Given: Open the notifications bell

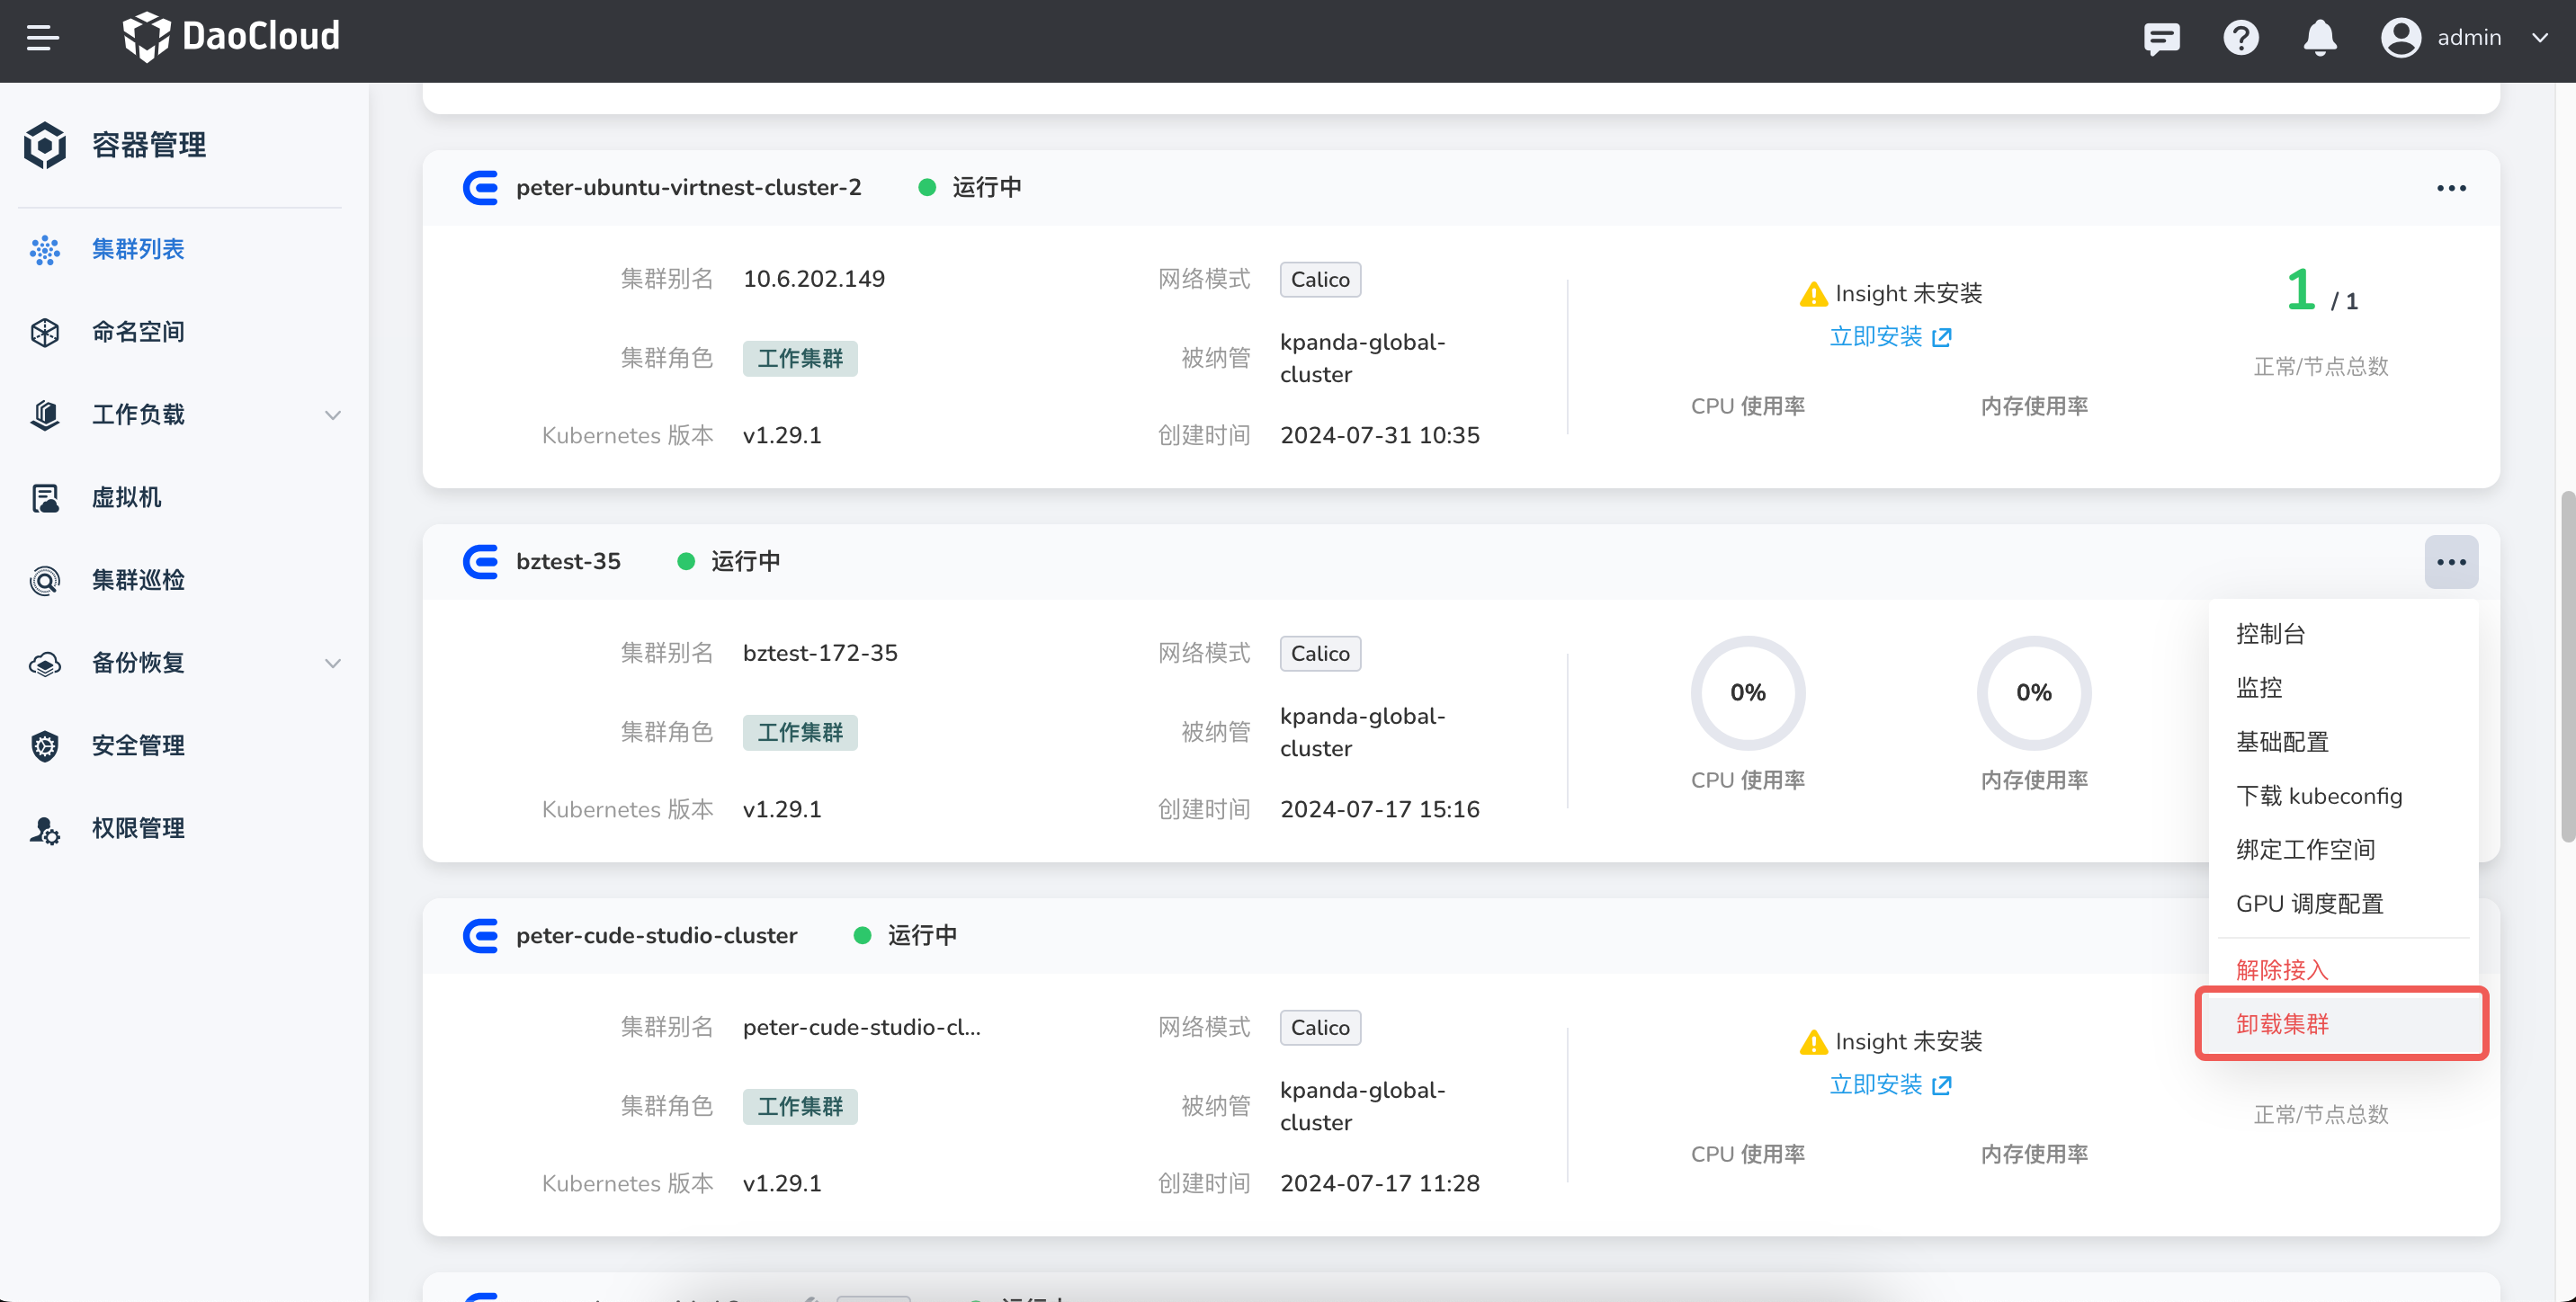Looking at the screenshot, I should click(x=2320, y=38).
